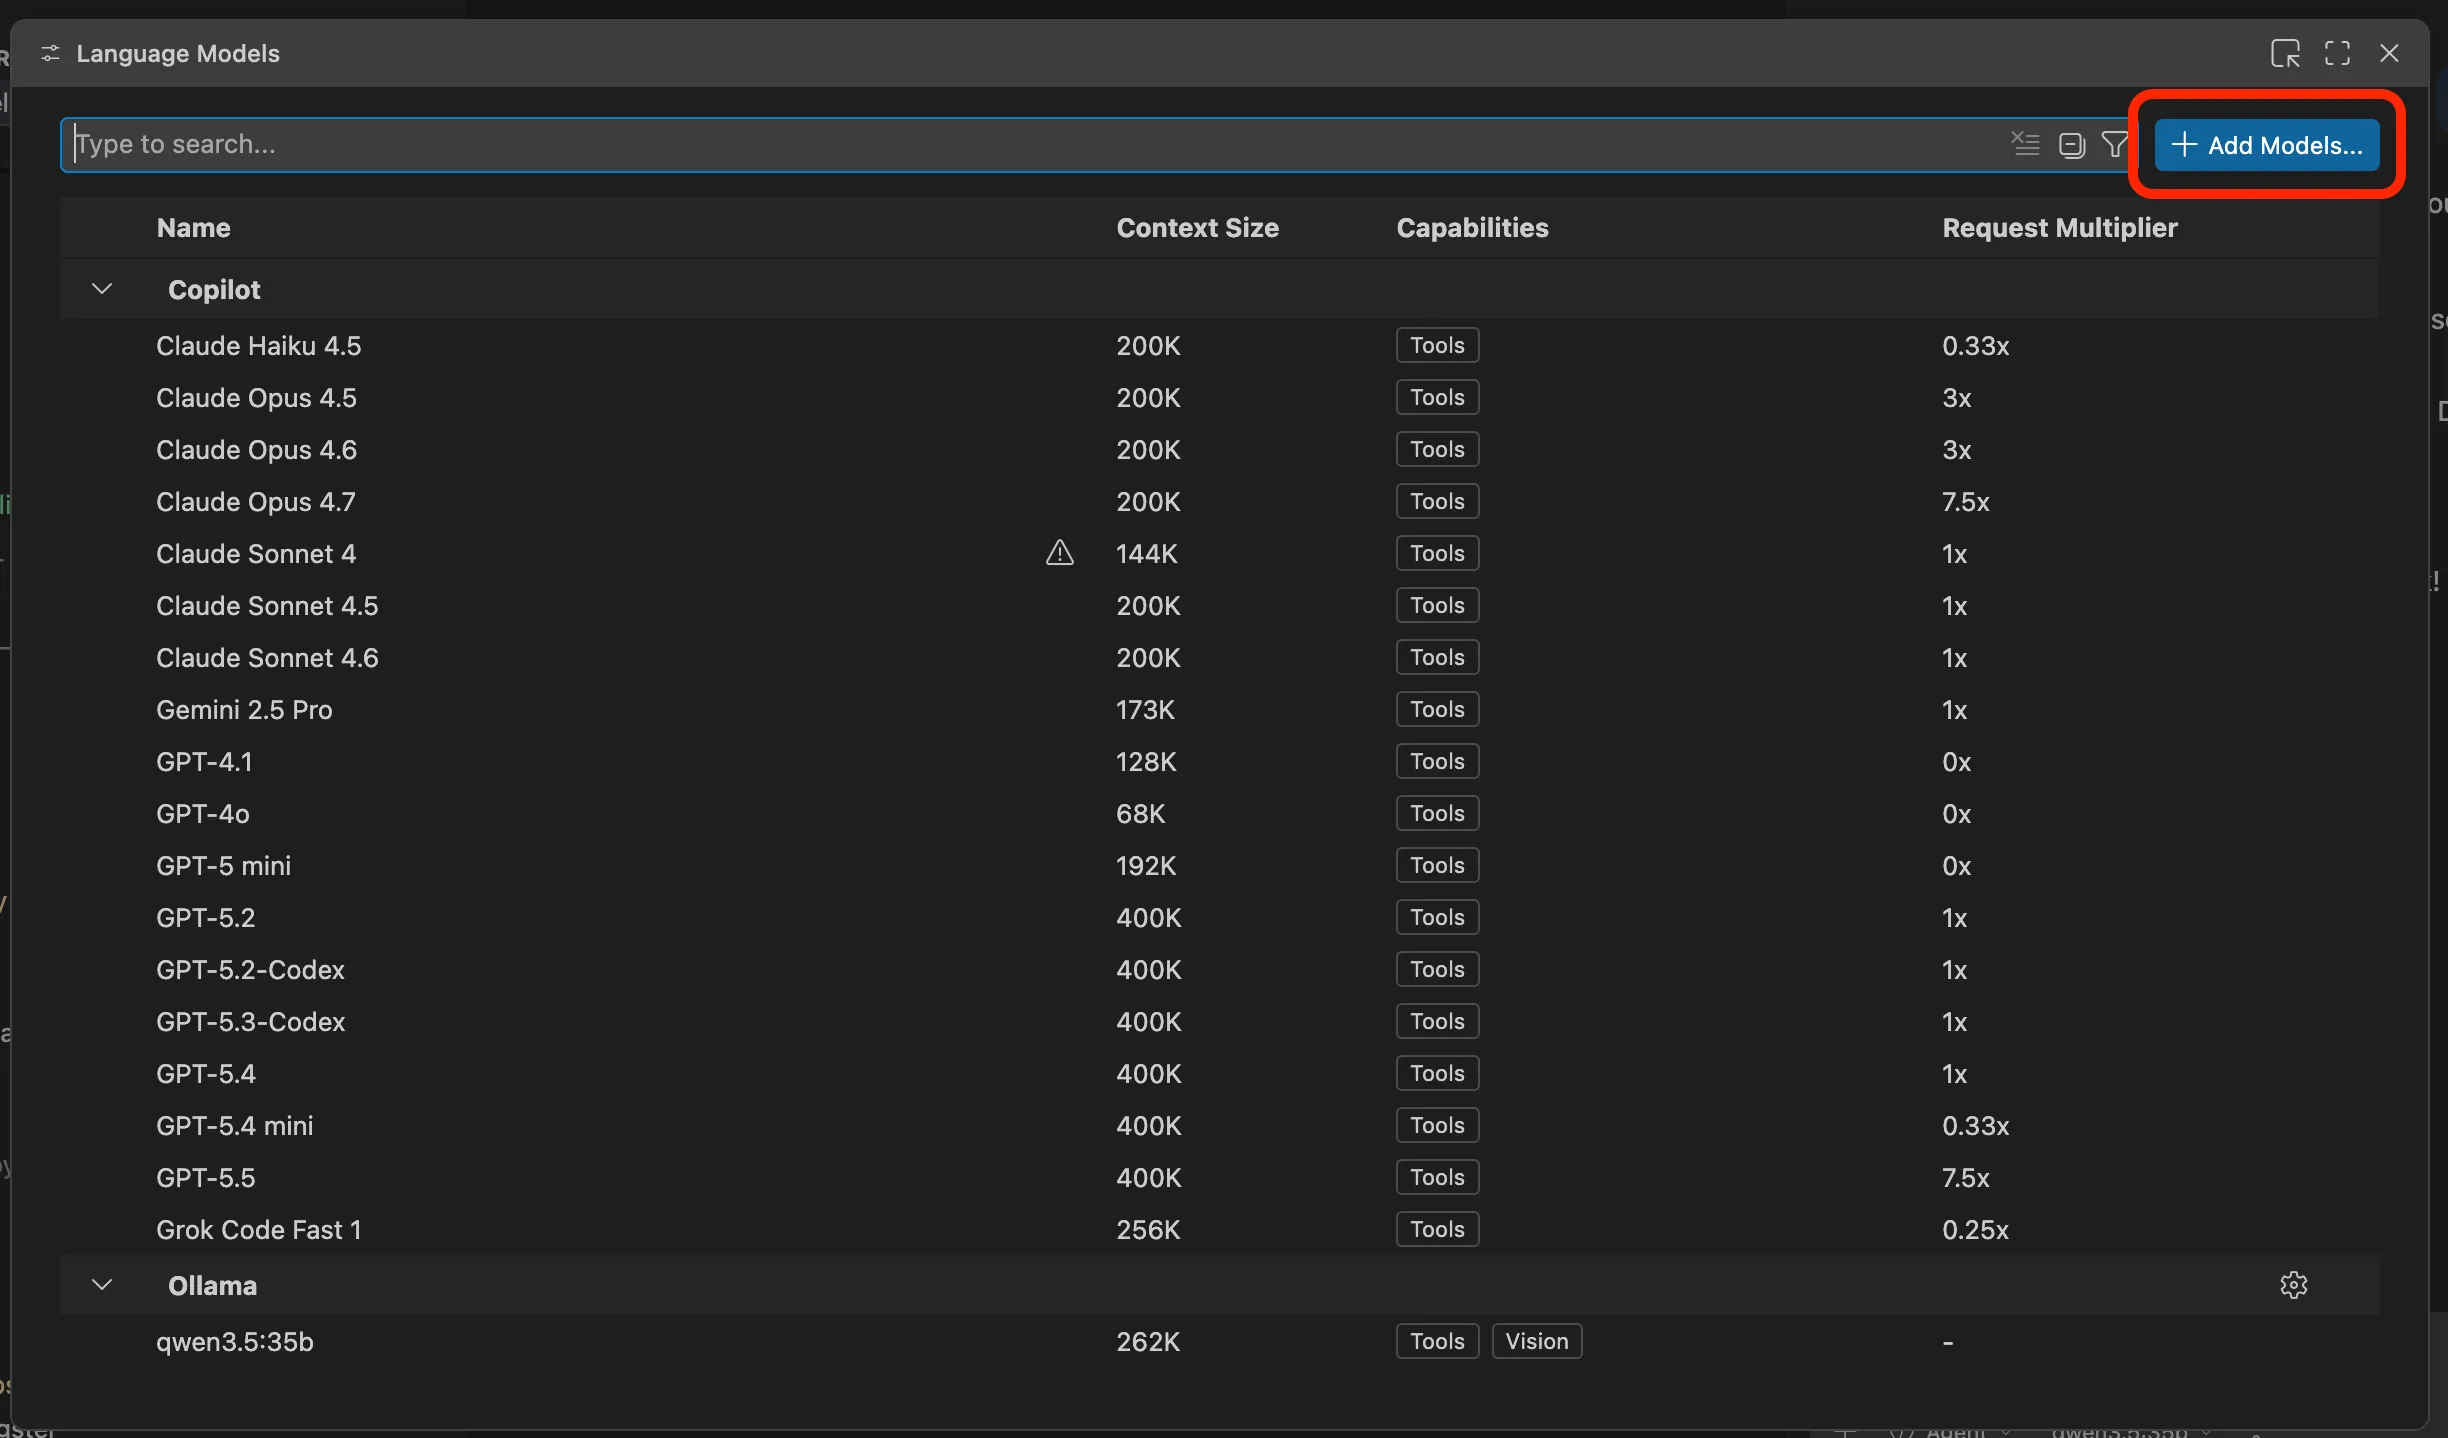Screen dimensions: 2448x1438
Task: Click the Name column header
Action: [x=194, y=228]
